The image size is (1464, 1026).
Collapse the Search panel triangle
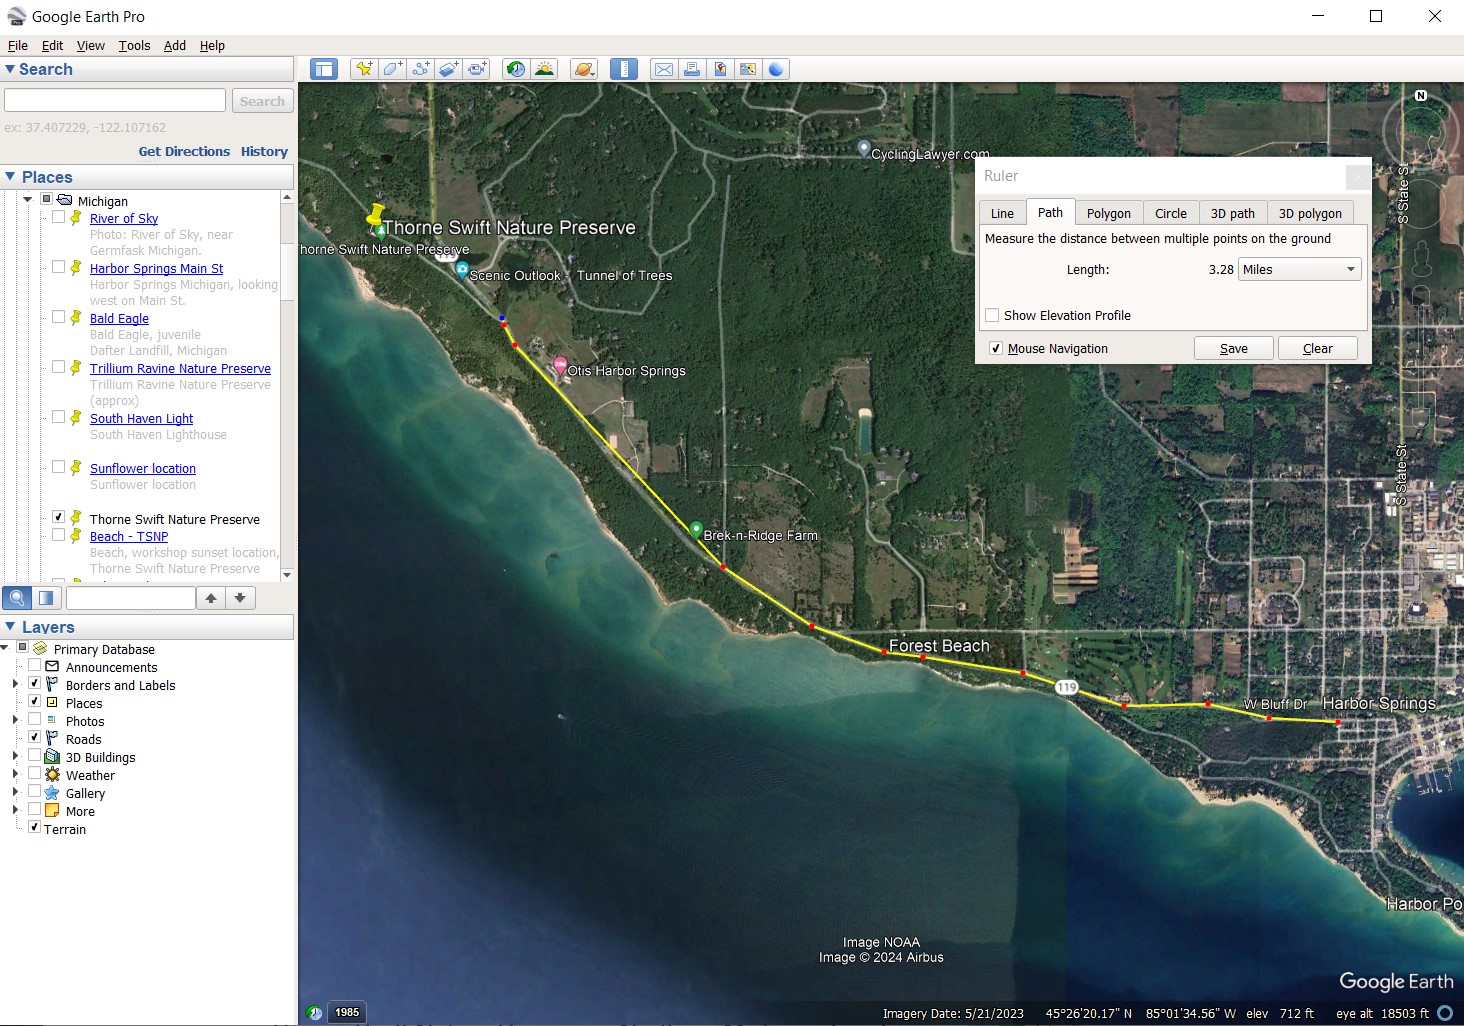[x=10, y=69]
